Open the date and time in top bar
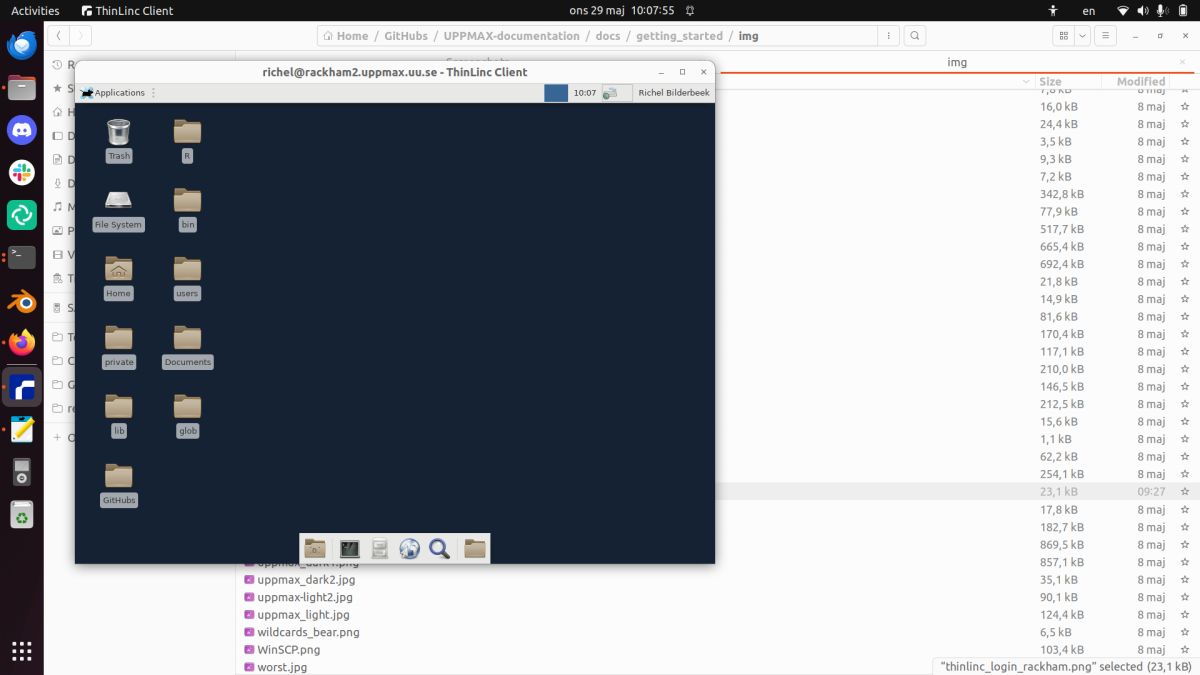Screen dimensions: 1200x675 (x=621, y=10)
